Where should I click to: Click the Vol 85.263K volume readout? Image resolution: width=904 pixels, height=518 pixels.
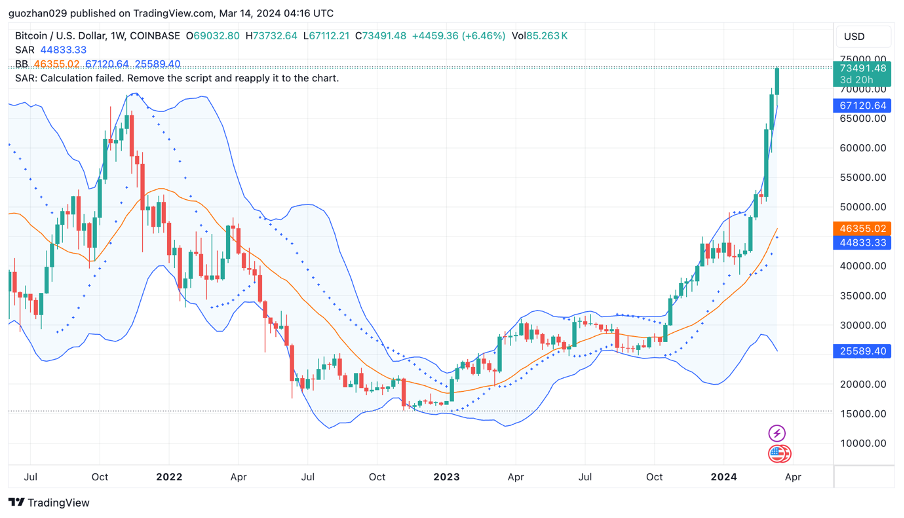(540, 35)
